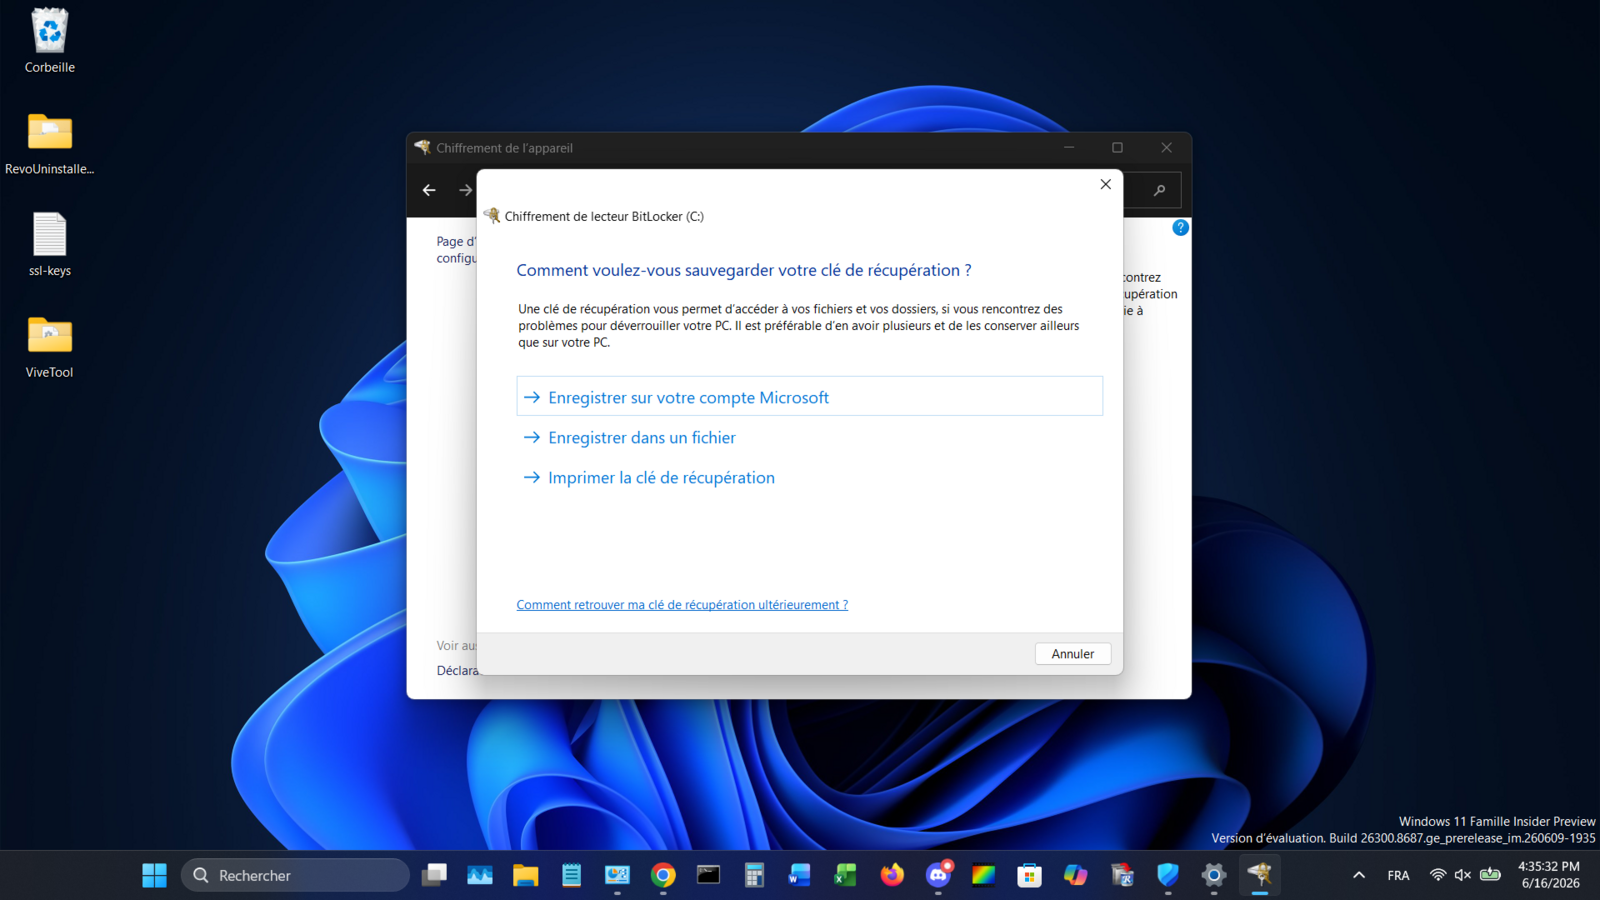Open Firefox from taskbar
Screen dimensions: 1600x900
pyautogui.click(x=891, y=875)
